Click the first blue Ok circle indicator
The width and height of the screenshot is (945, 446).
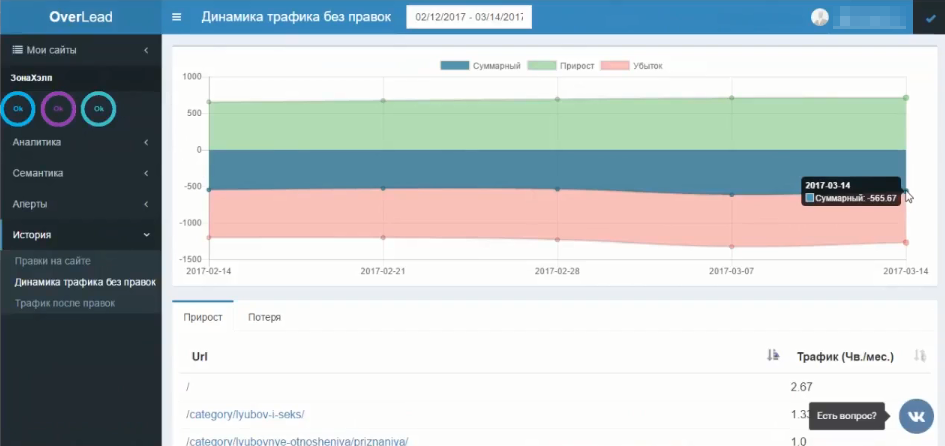(x=18, y=109)
